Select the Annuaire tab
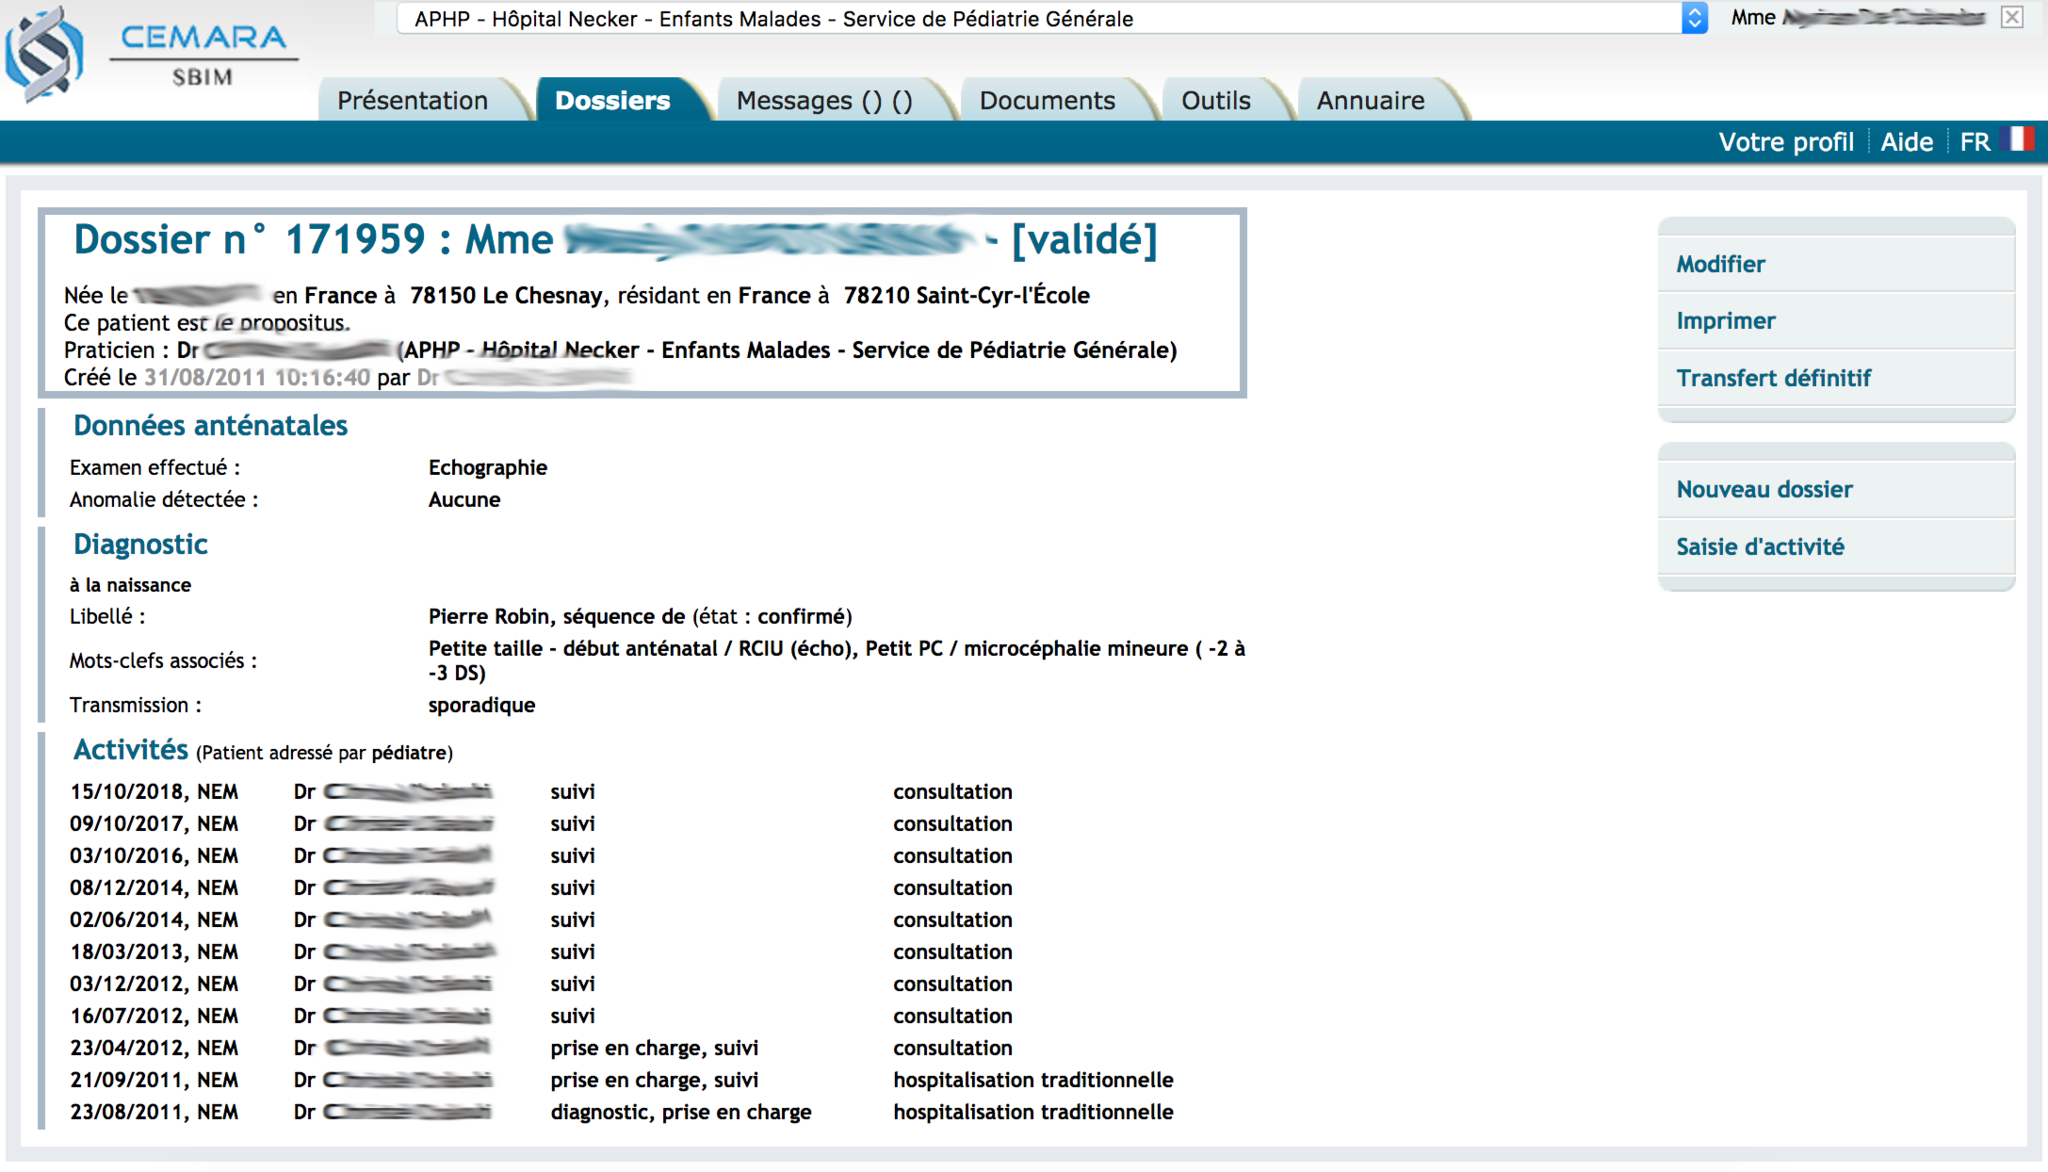Viewport: 2048px width, 1172px height. coord(1370,101)
